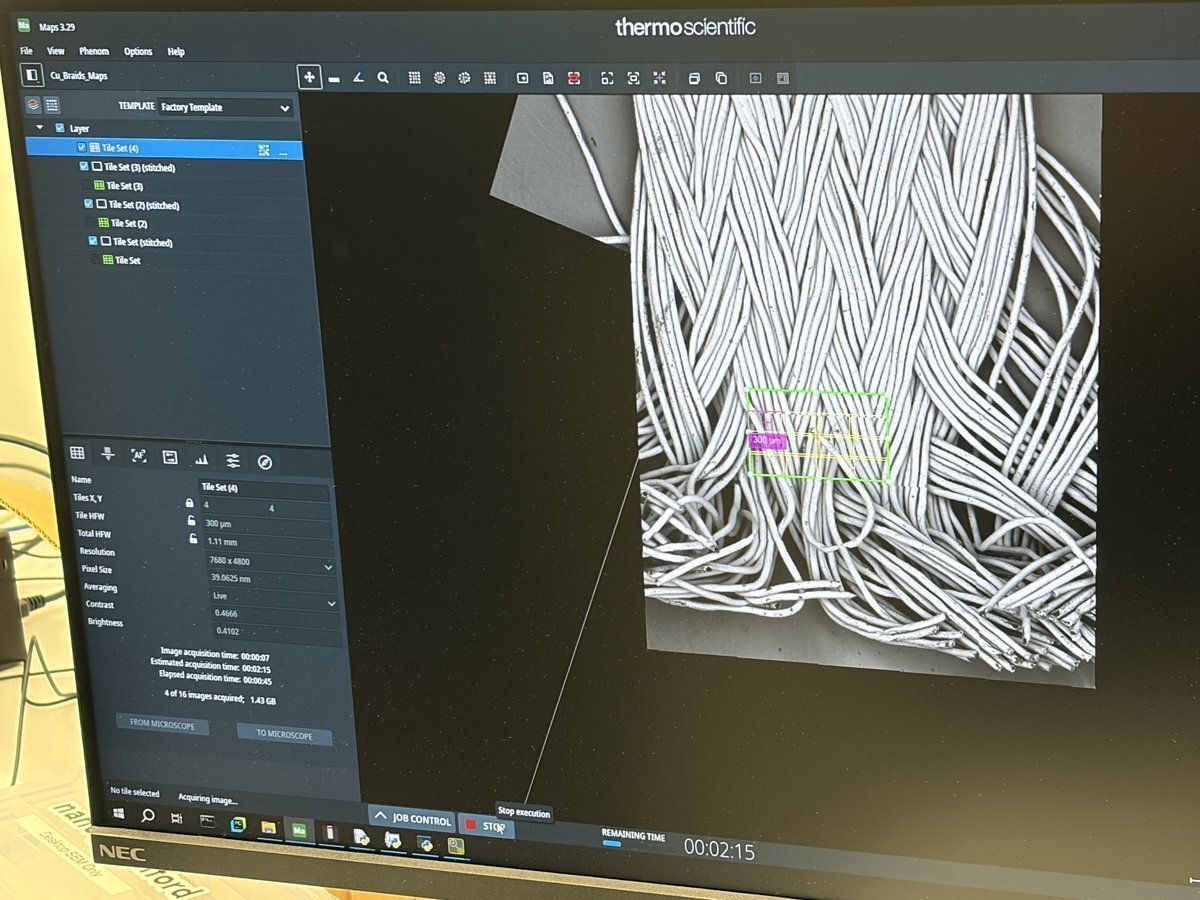Click the magenta 300 µm tile label
This screenshot has width=1200, height=900.
point(768,440)
